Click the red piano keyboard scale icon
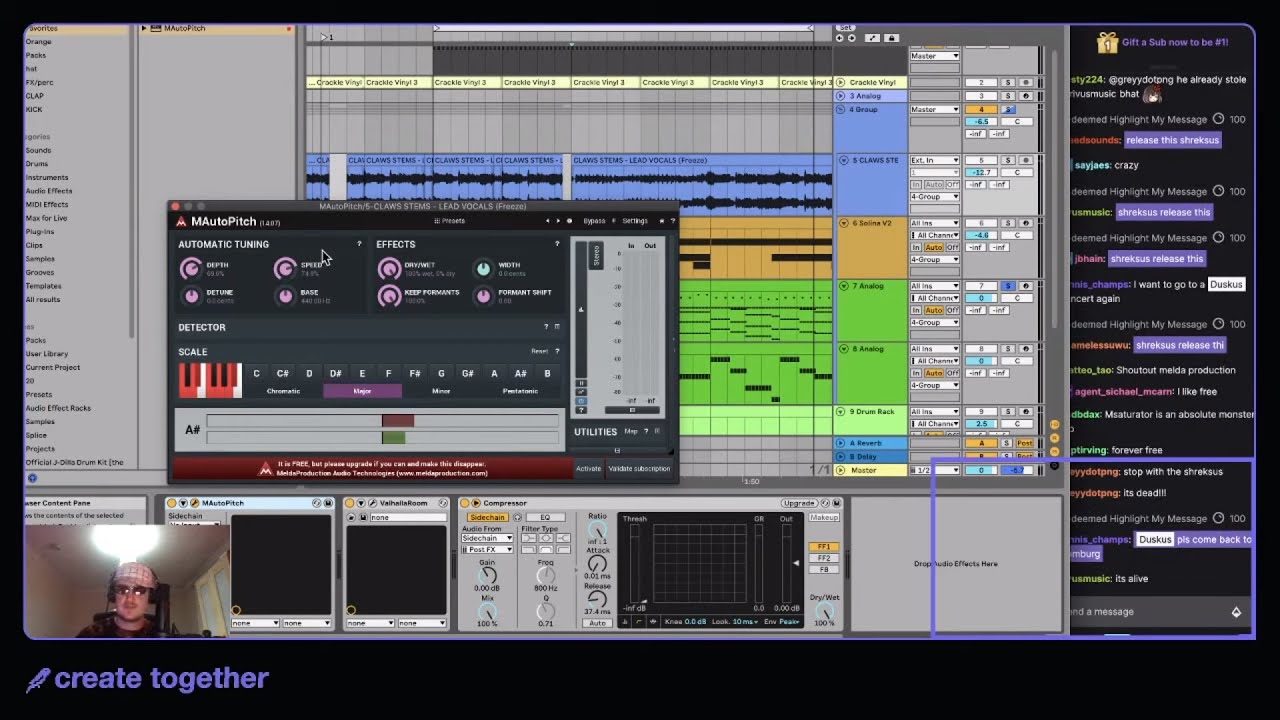The width and height of the screenshot is (1280, 720). [x=210, y=381]
